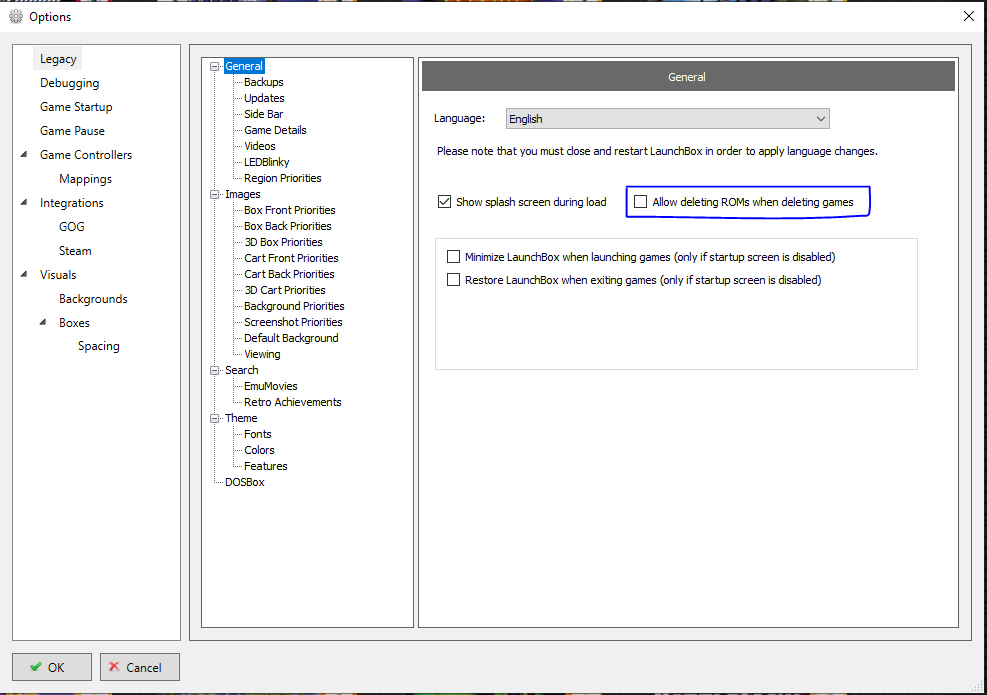Open GOG integration settings

[x=72, y=227]
